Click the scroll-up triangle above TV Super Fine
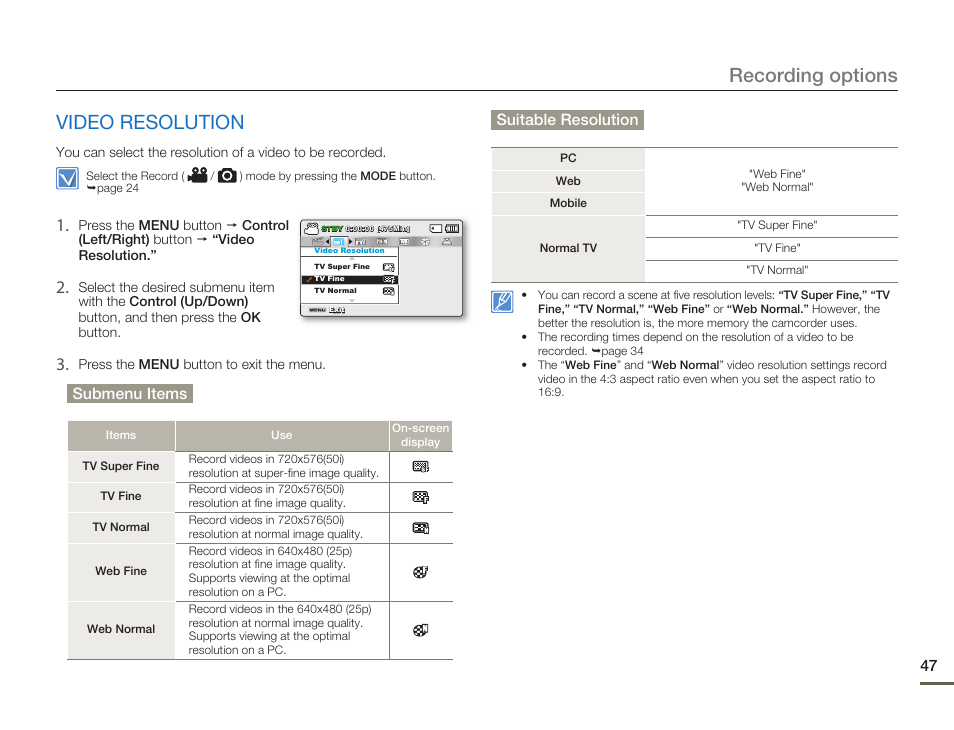The height and width of the screenshot is (730, 954). coord(352,259)
